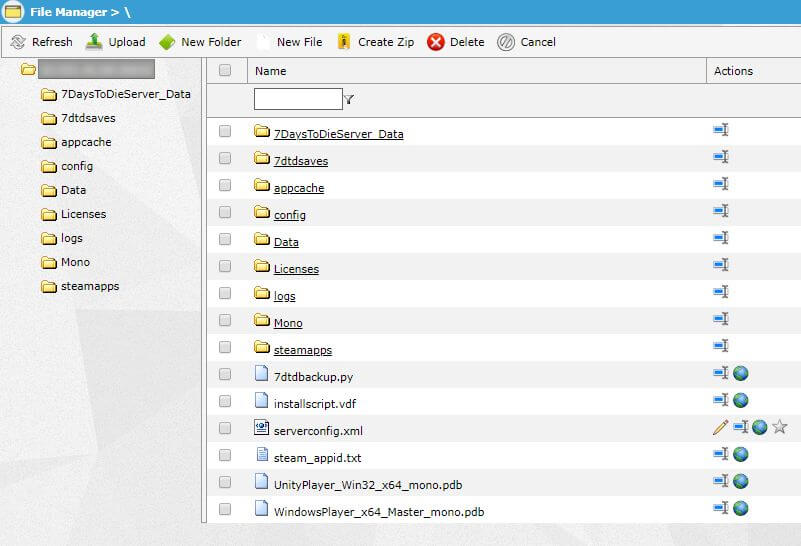Screen dimensions: 801x546
Task: Select the serverconfig.xml row checkbox
Action: coord(225,428)
